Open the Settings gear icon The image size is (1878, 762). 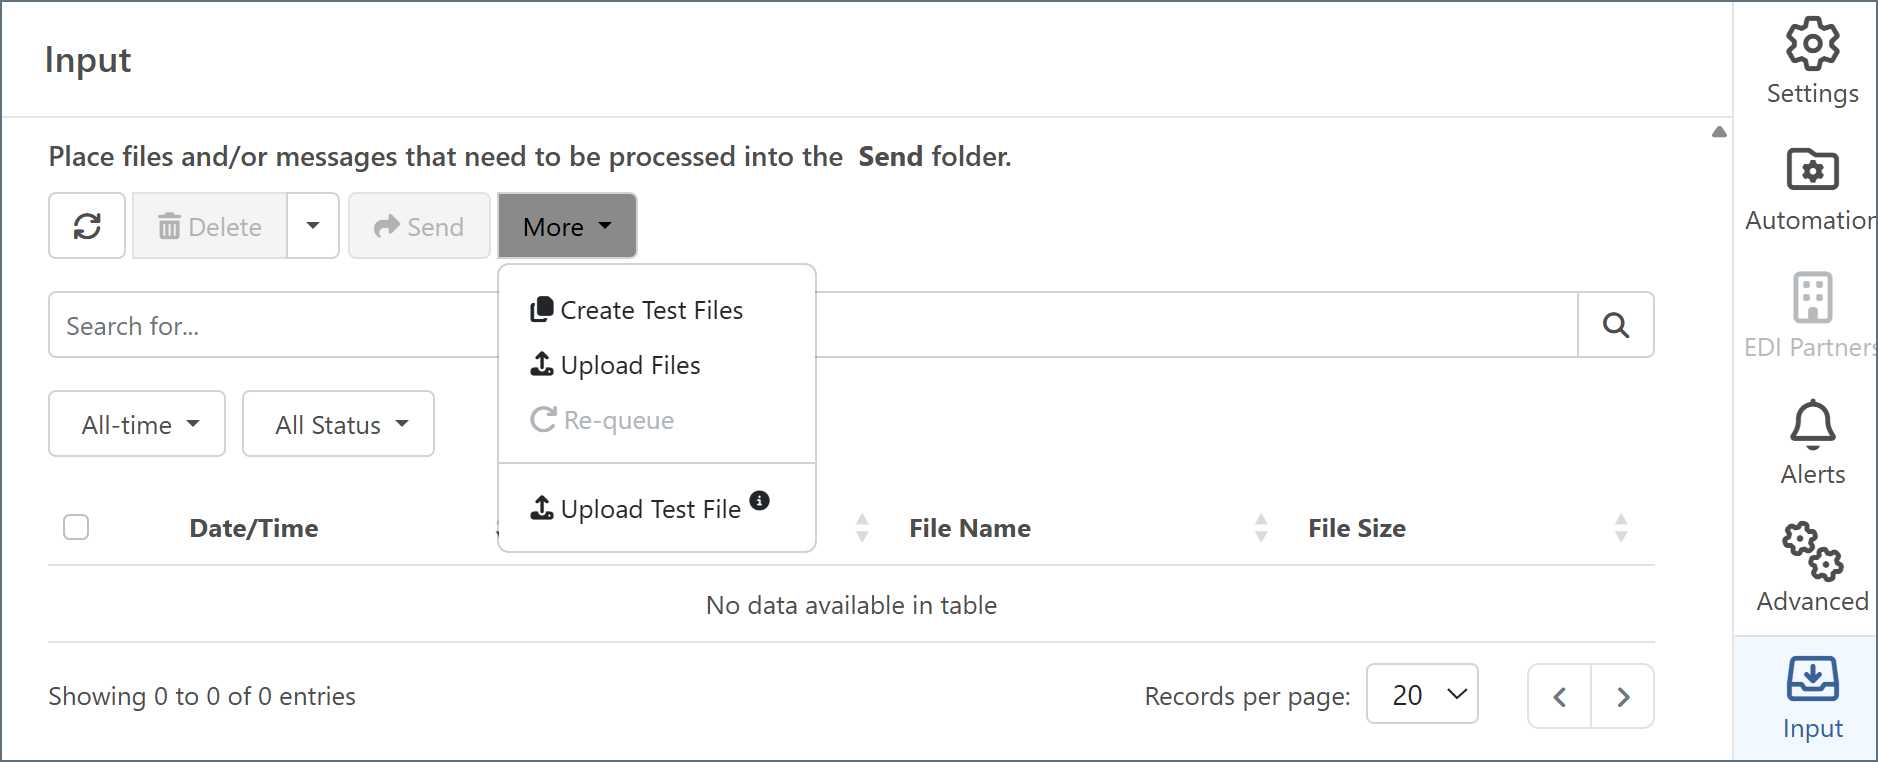(1812, 44)
